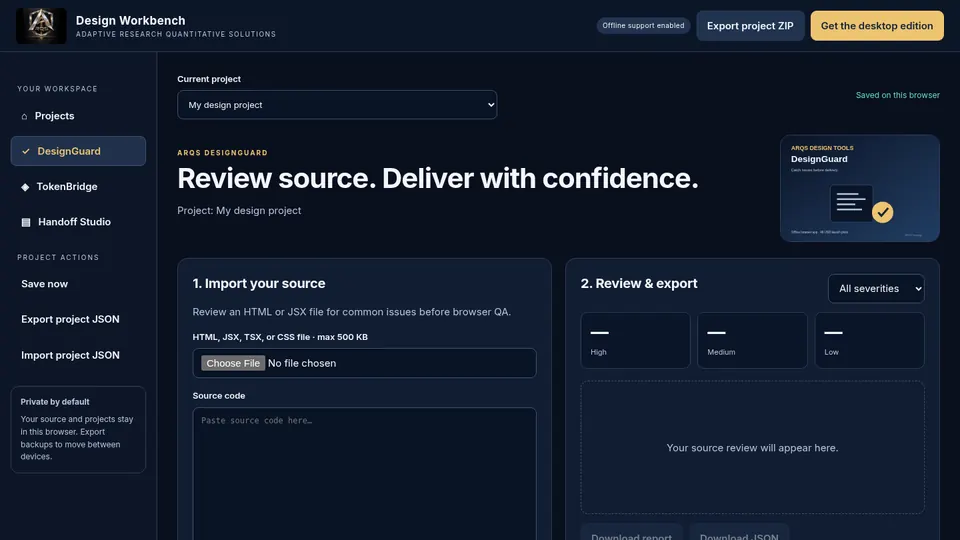
Task: Open the Current project dropdown
Action: [337, 105]
